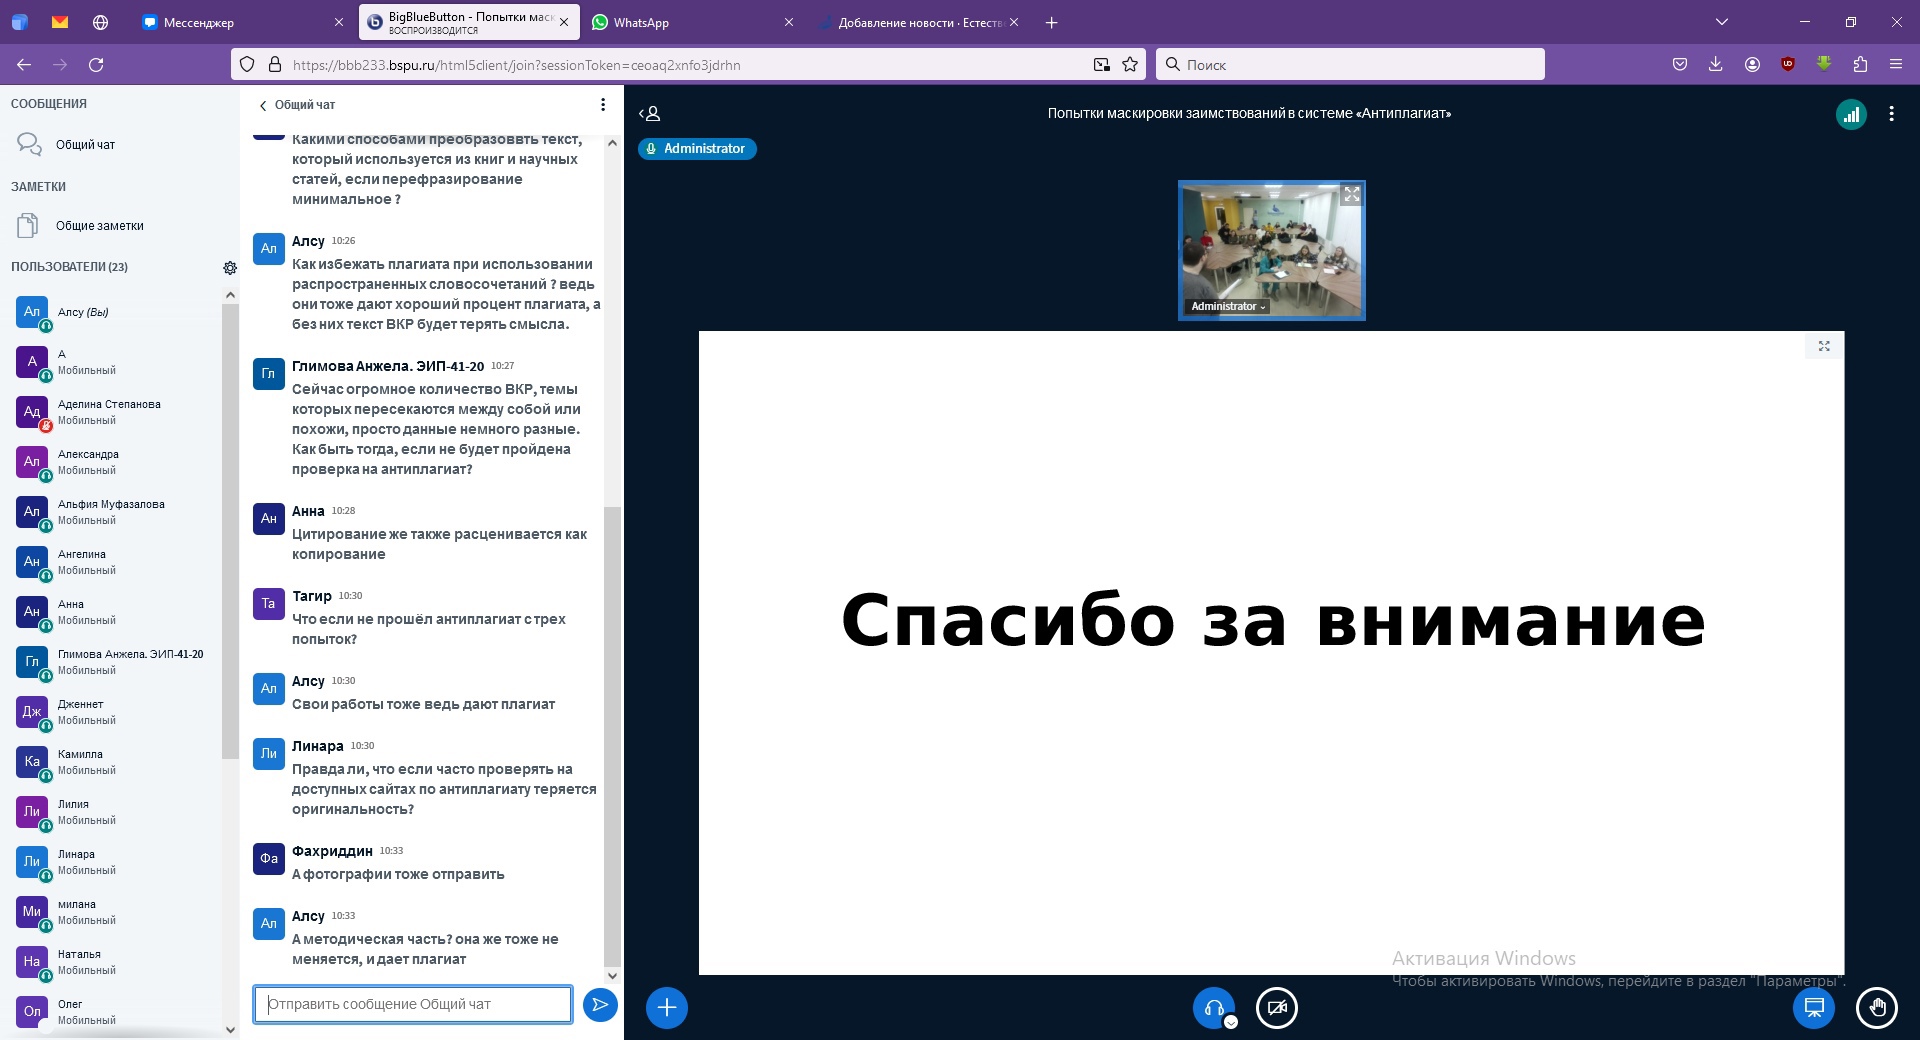The width and height of the screenshot is (1920, 1040).
Task: Focus the chat message input field
Action: pos(412,1005)
